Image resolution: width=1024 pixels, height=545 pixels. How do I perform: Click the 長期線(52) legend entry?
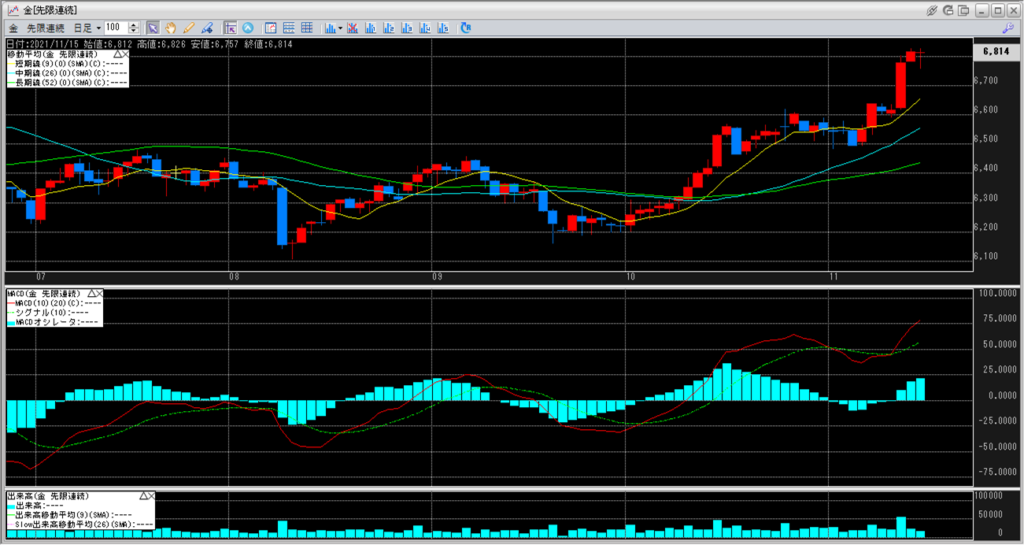coord(67,82)
